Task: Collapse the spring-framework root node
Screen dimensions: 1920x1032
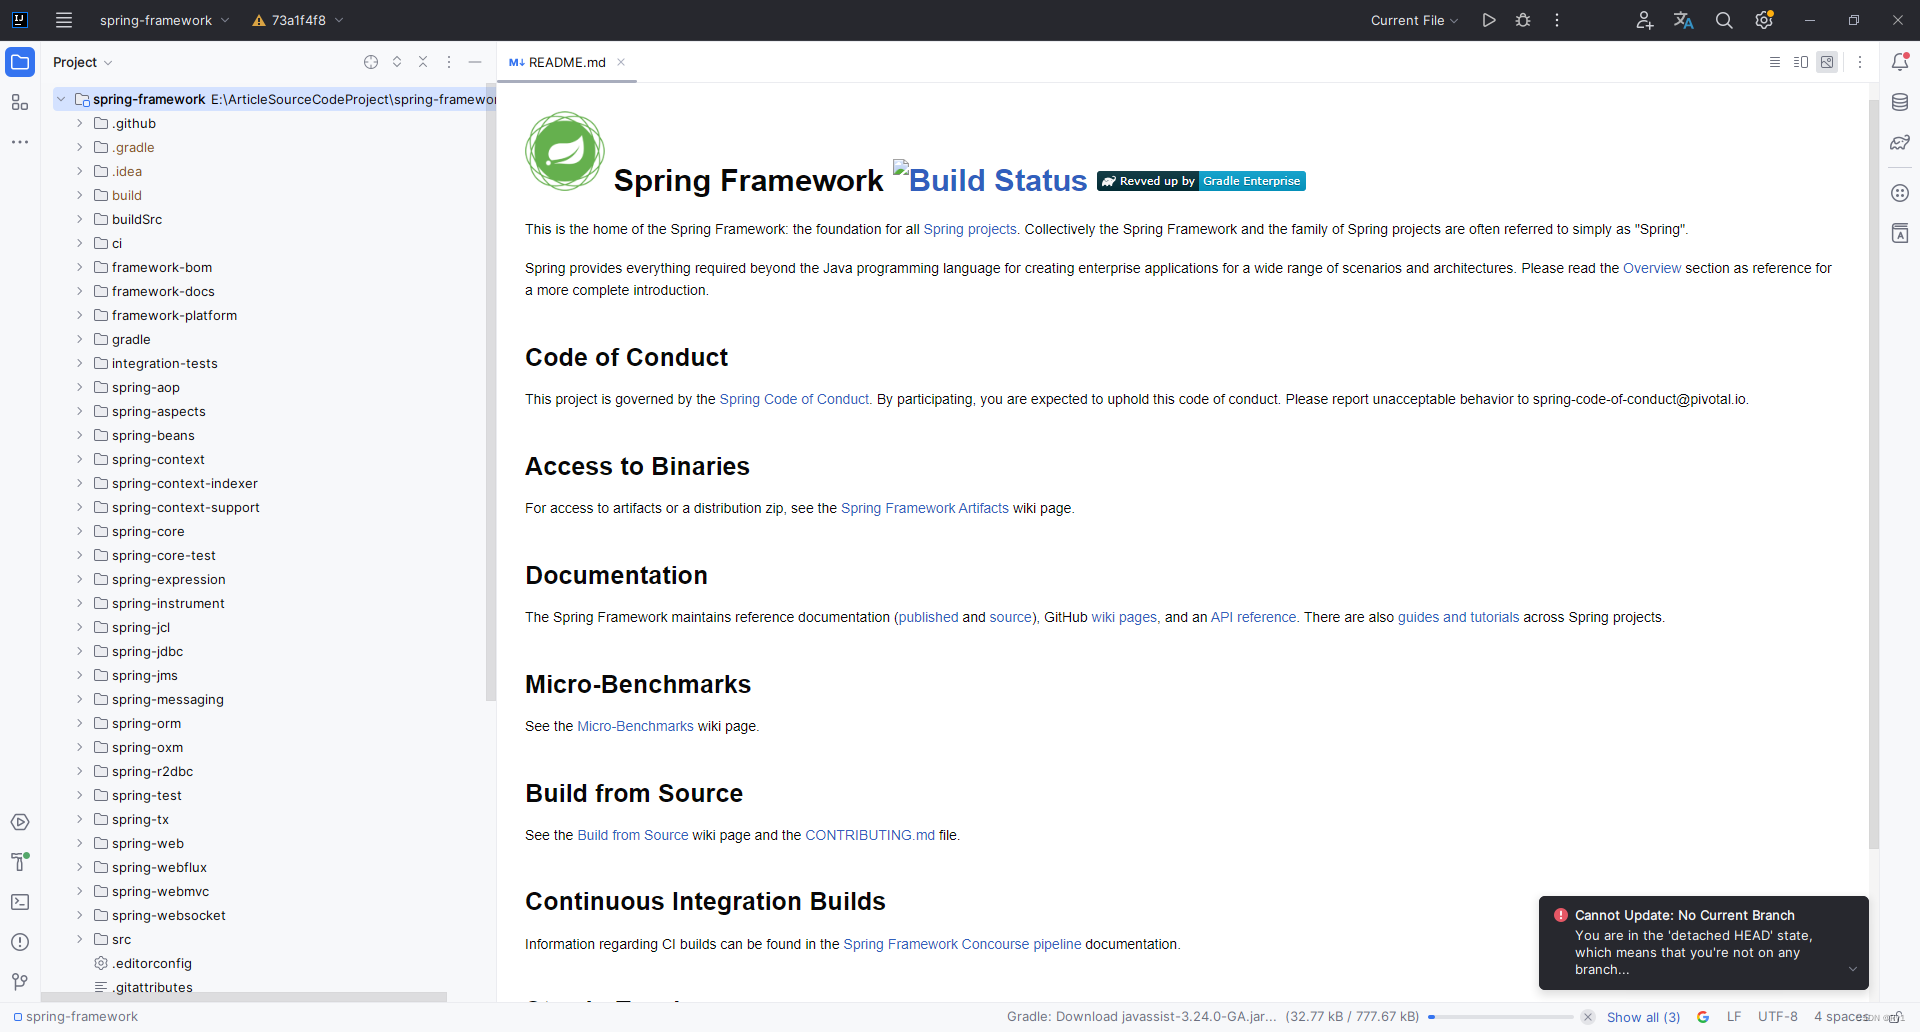Action: click(x=61, y=99)
